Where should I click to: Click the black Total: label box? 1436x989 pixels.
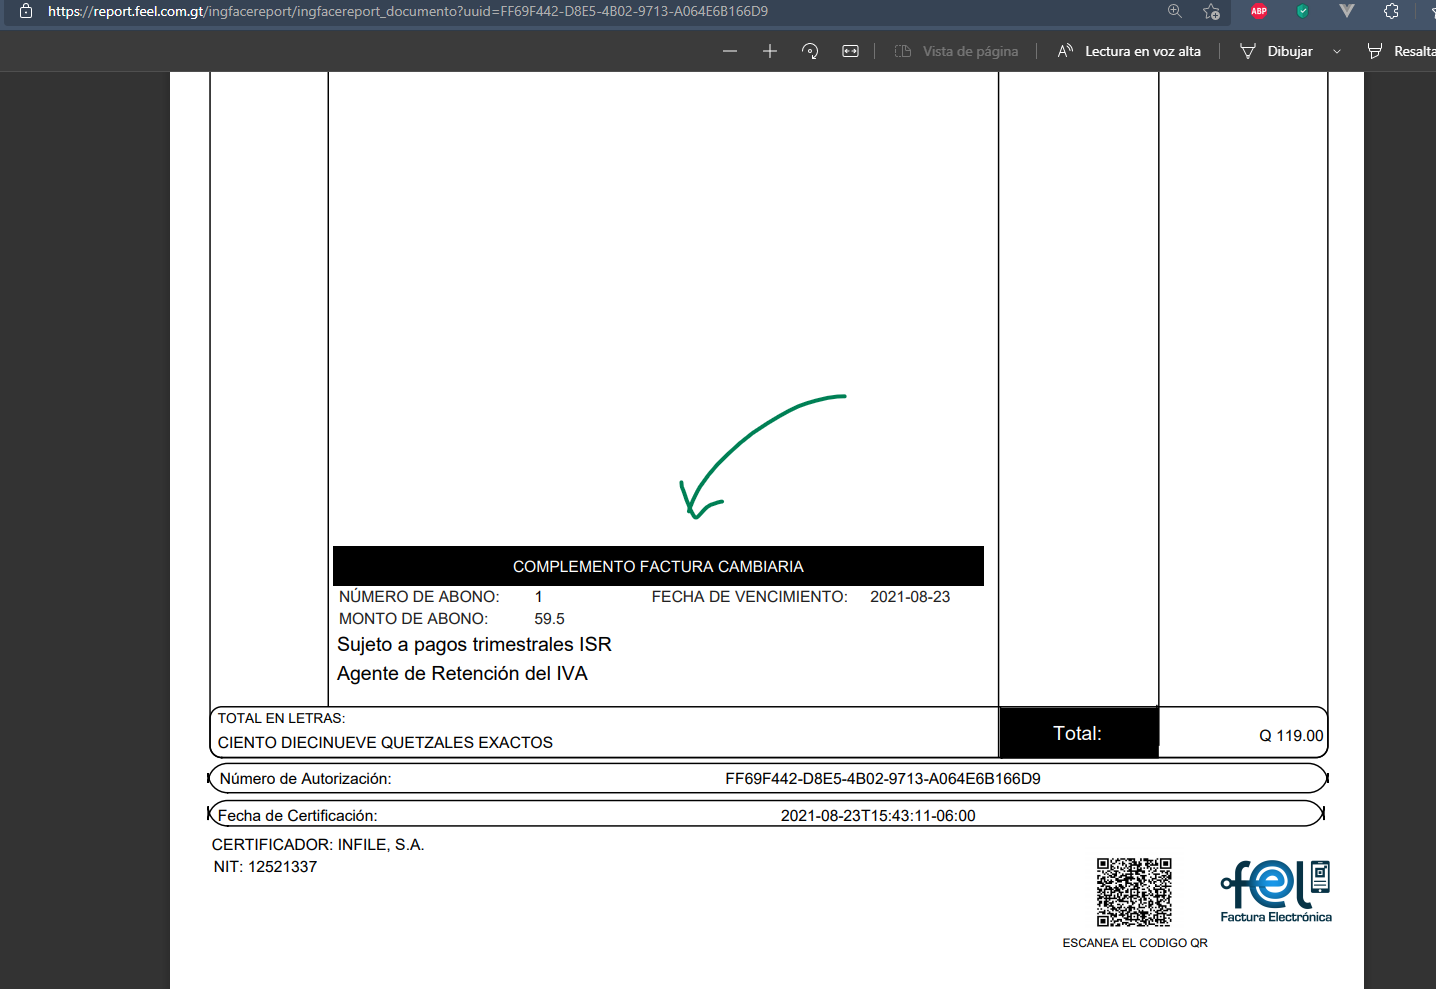tap(1078, 733)
